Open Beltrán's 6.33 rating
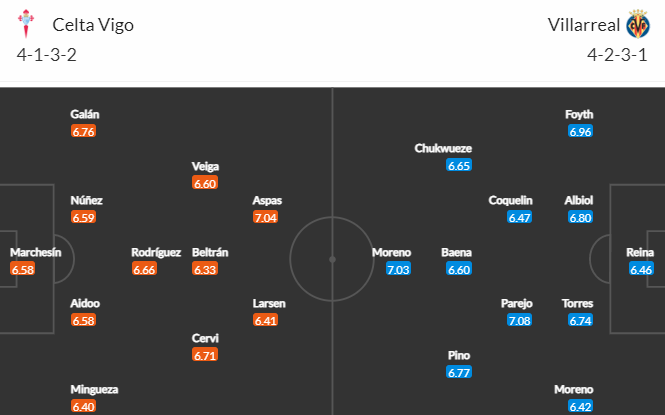665x415 pixels. click(x=205, y=269)
